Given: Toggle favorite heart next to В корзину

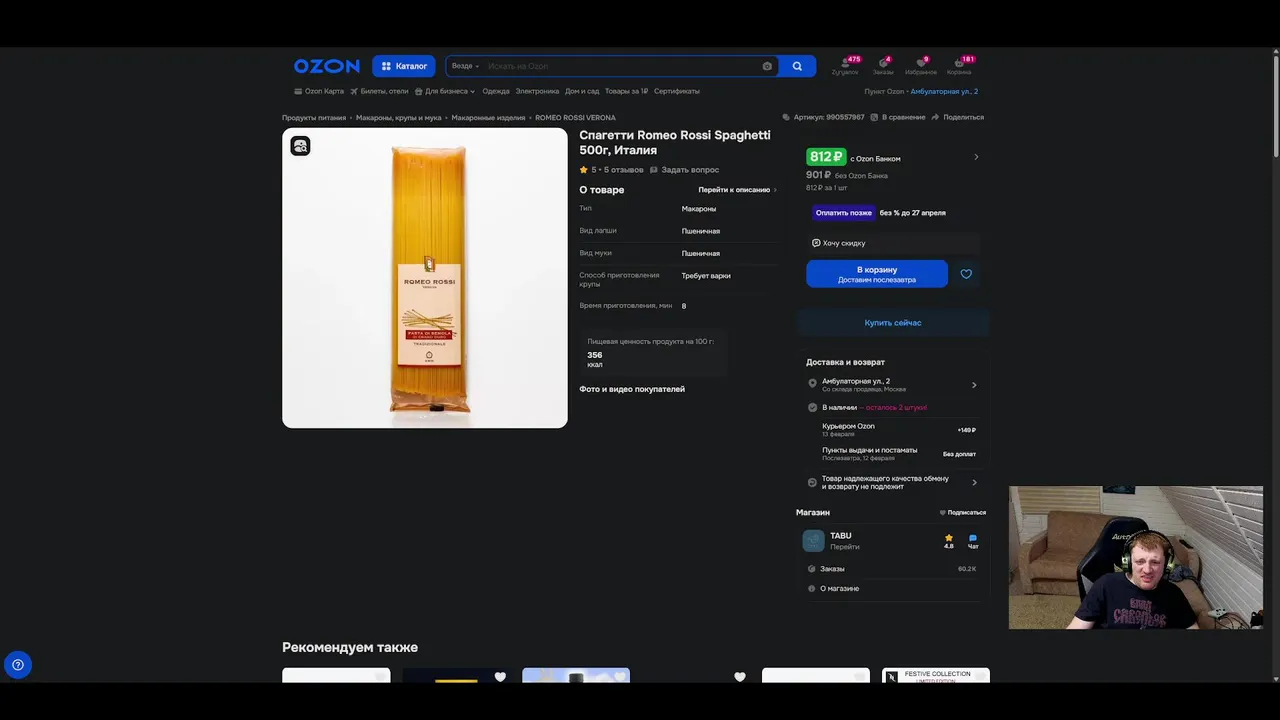Looking at the screenshot, I should [966, 274].
